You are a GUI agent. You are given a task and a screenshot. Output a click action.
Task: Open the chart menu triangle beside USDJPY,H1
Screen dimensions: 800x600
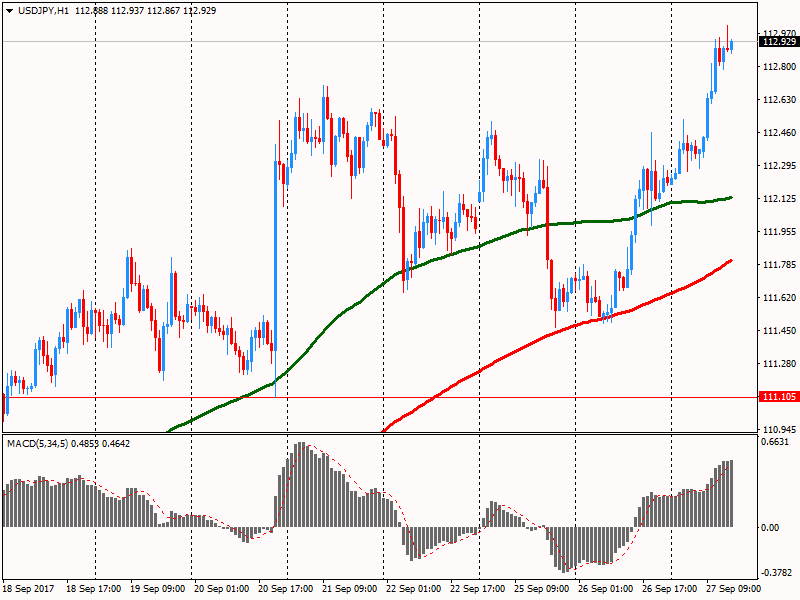[x=9, y=11]
